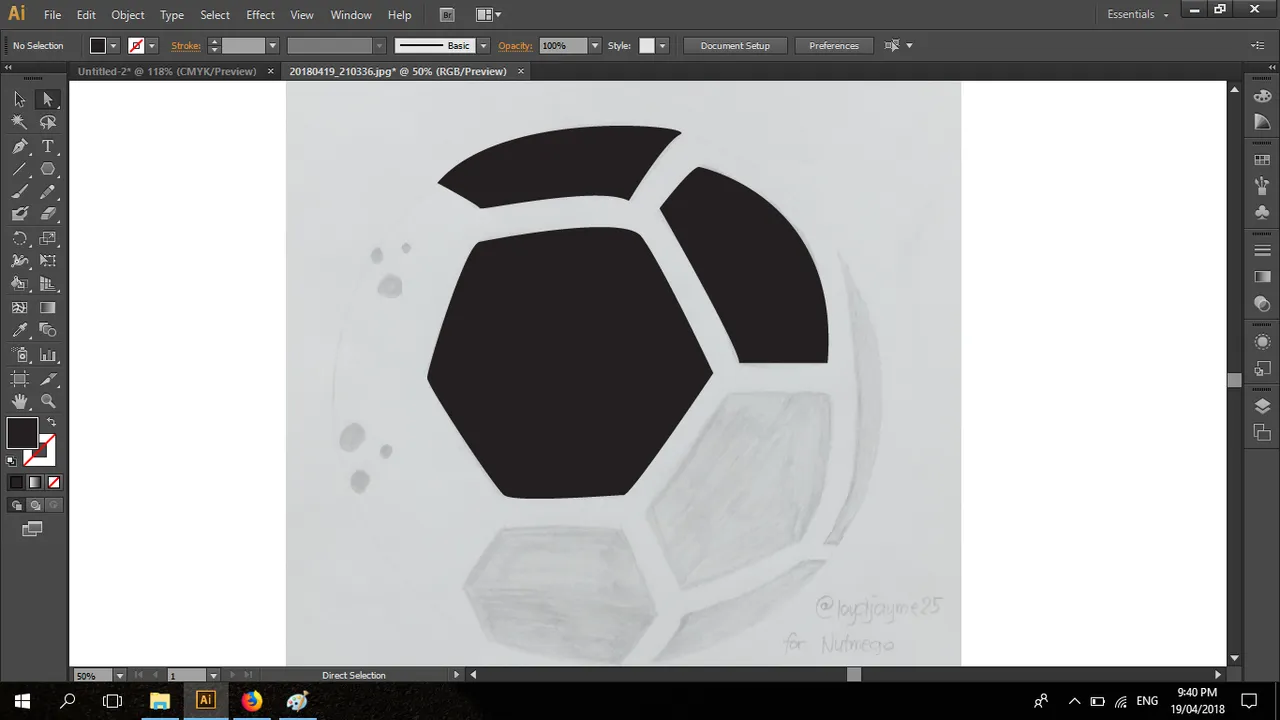Open the Appearance panel icon
Screen dimensions: 1280x720
[1262, 342]
